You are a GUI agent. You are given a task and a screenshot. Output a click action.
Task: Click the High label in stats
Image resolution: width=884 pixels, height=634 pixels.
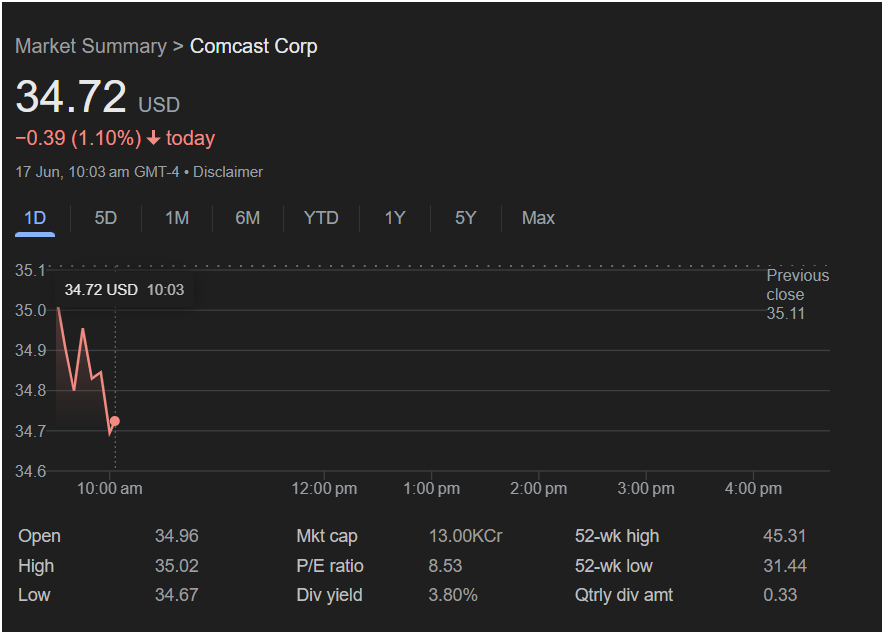pyautogui.click(x=36, y=566)
